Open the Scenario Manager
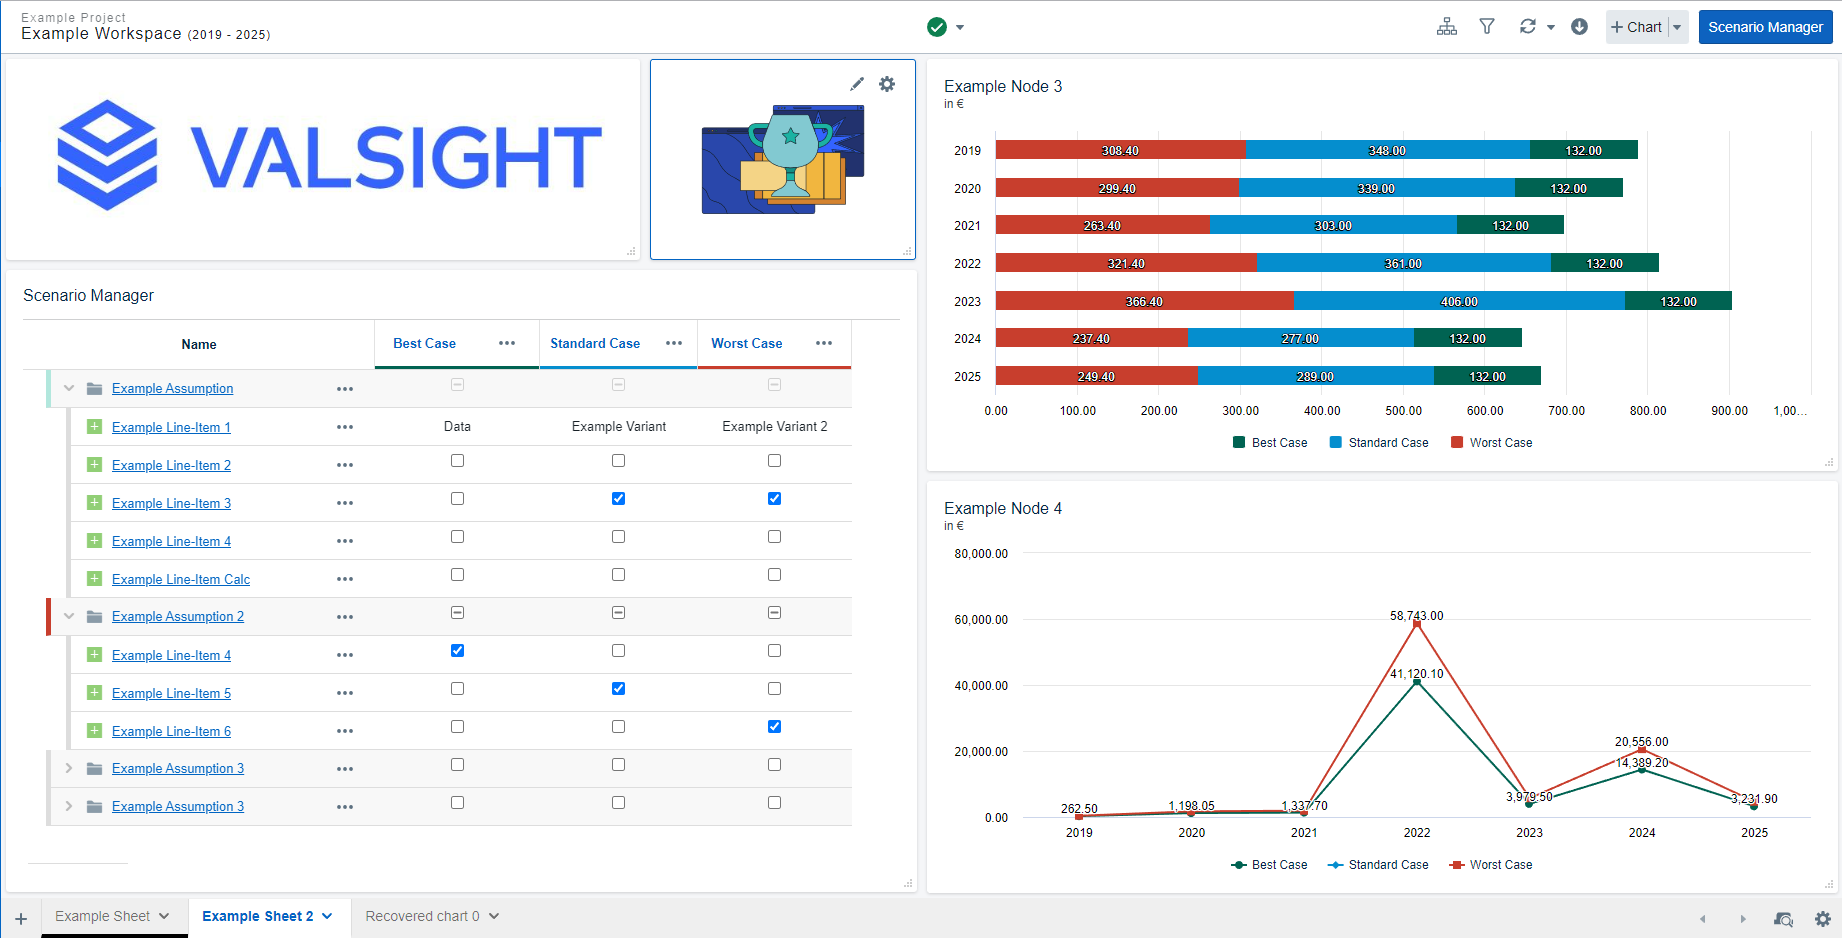 pos(1765,27)
